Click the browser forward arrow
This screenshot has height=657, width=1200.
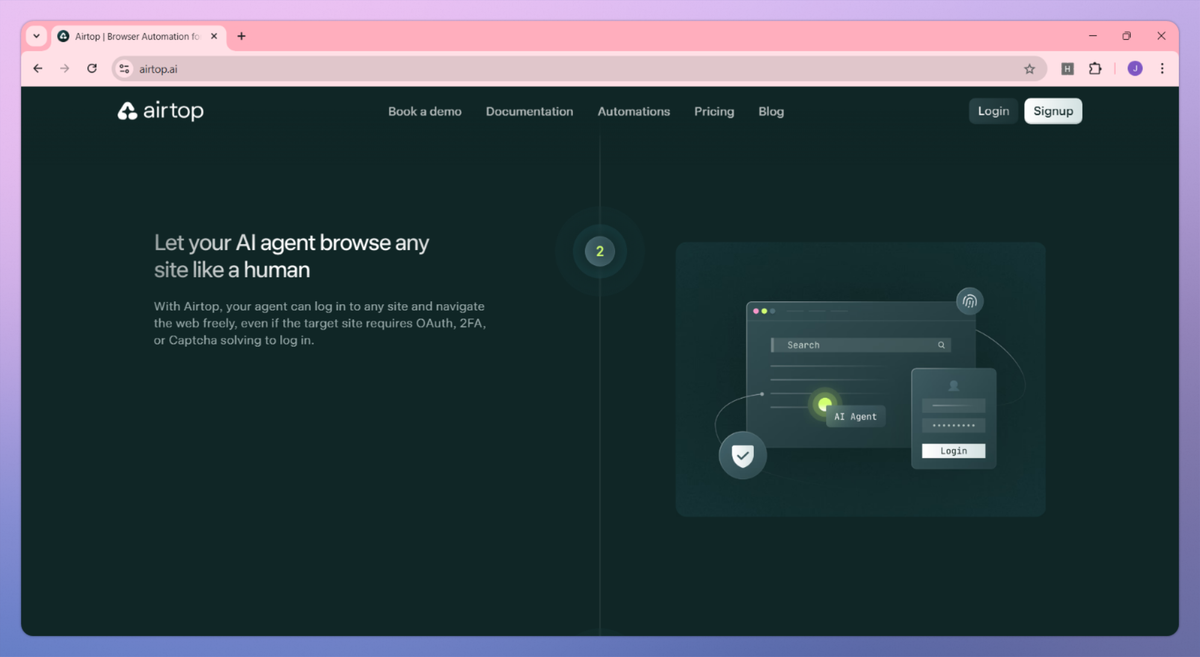coord(65,69)
